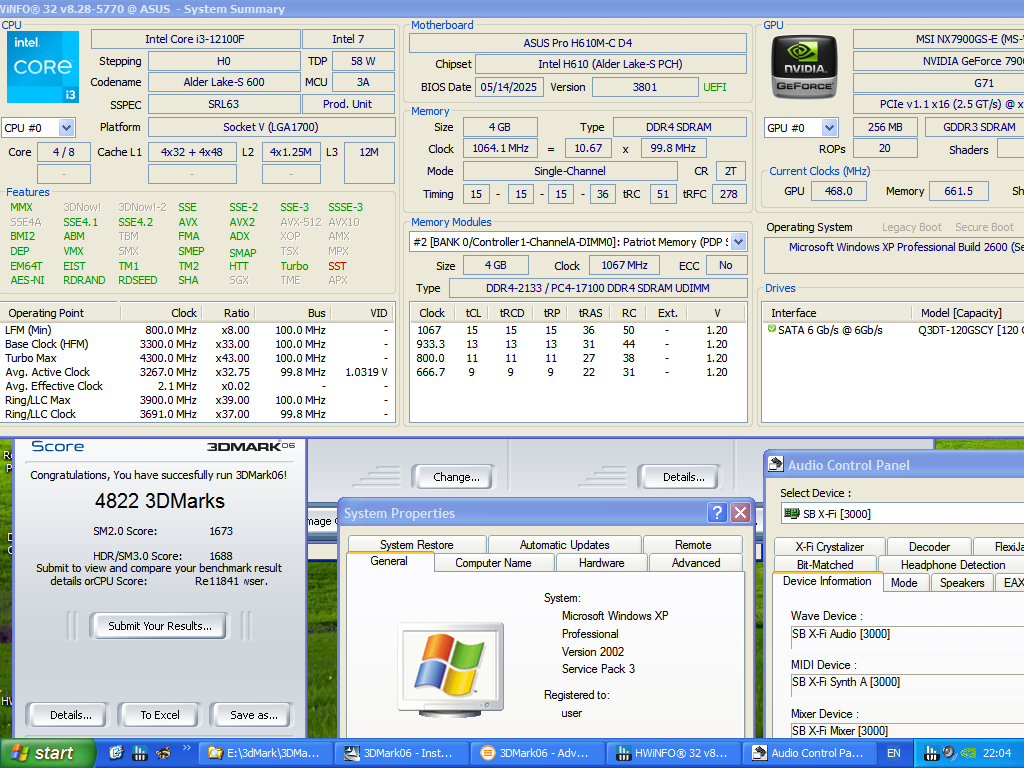Click the green SATA drive status icon

coord(771,329)
